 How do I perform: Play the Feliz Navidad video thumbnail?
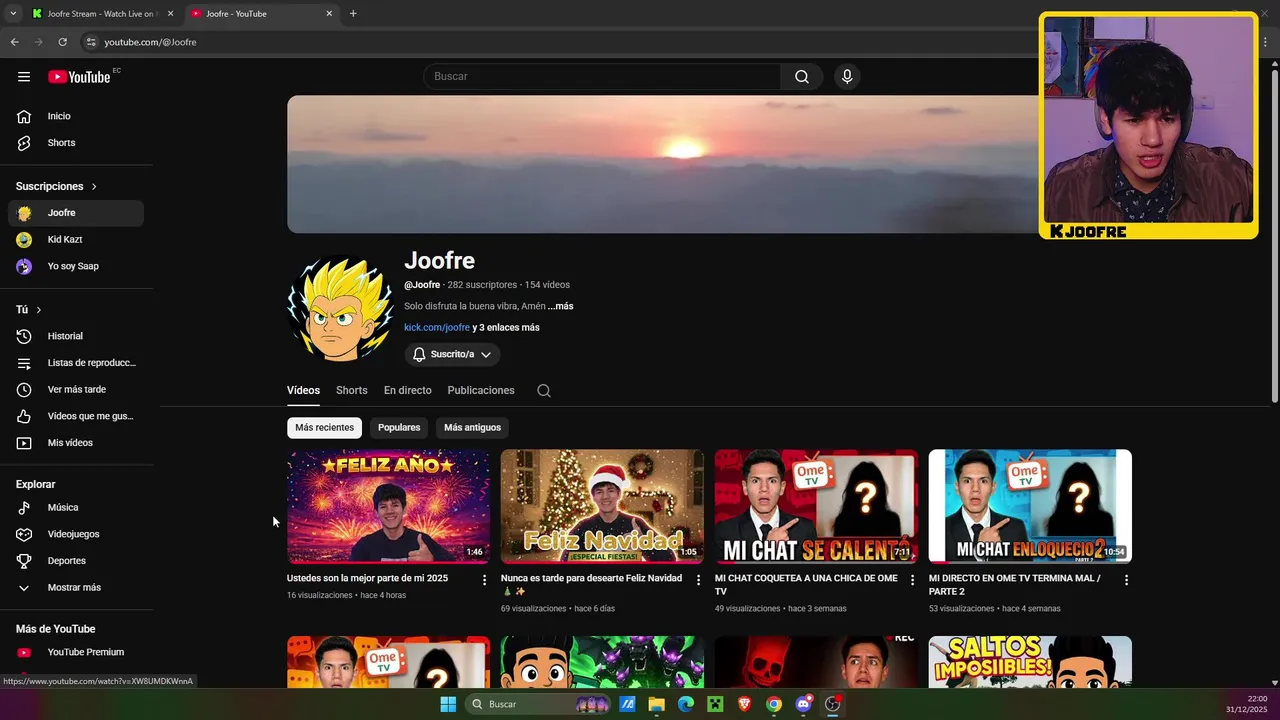[602, 507]
